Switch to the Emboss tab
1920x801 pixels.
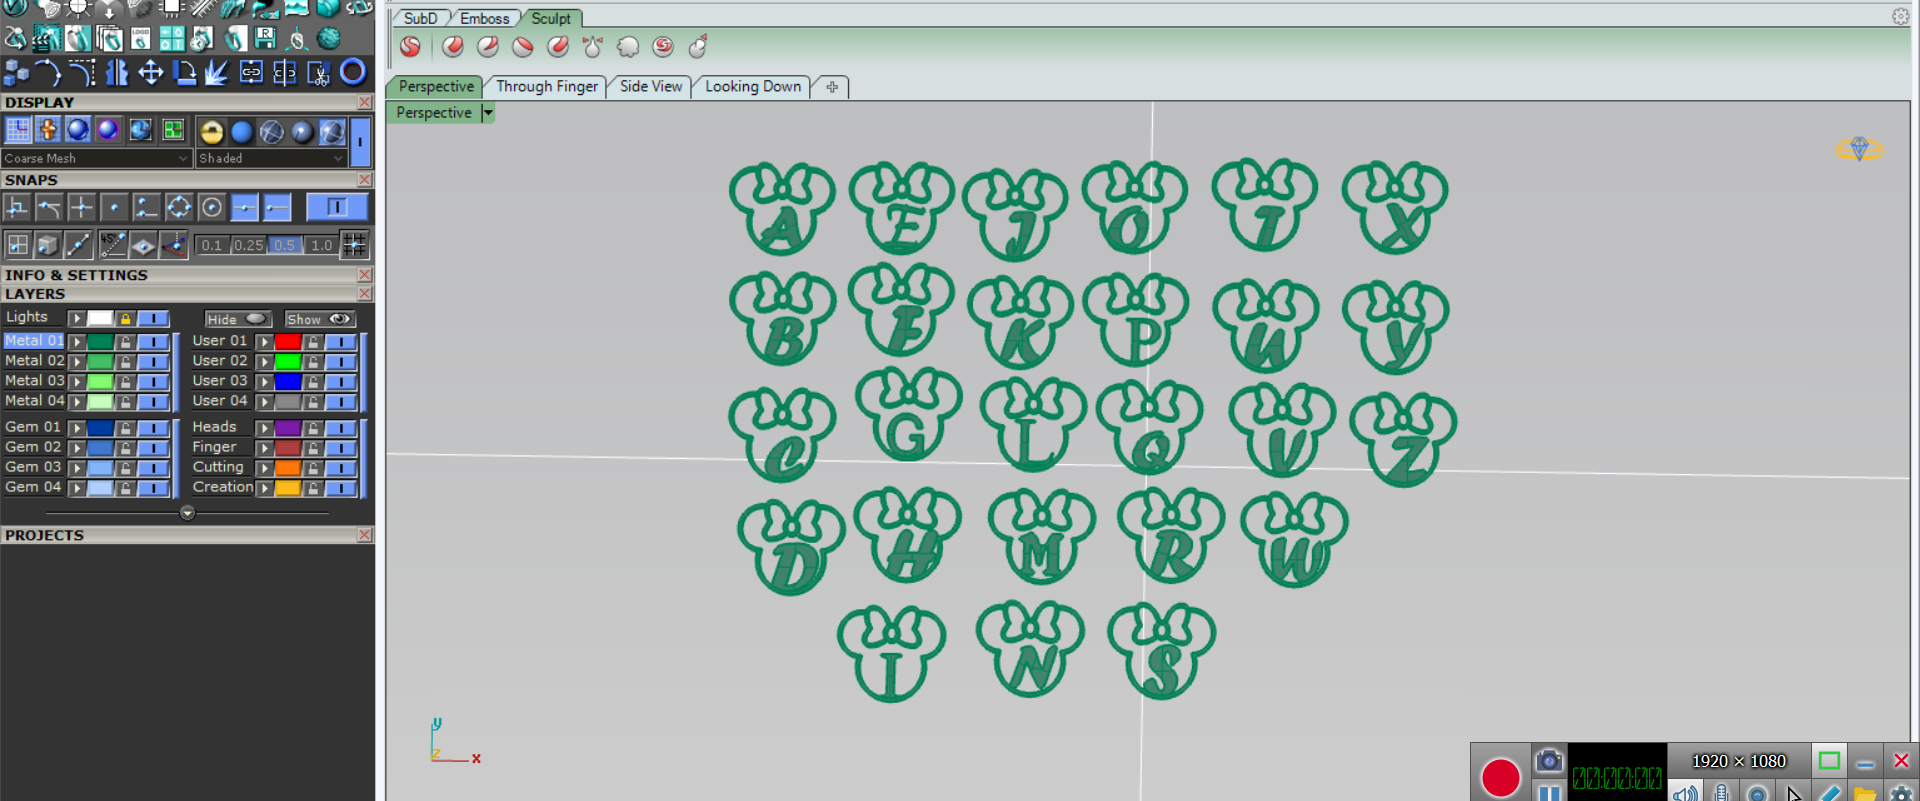click(484, 18)
